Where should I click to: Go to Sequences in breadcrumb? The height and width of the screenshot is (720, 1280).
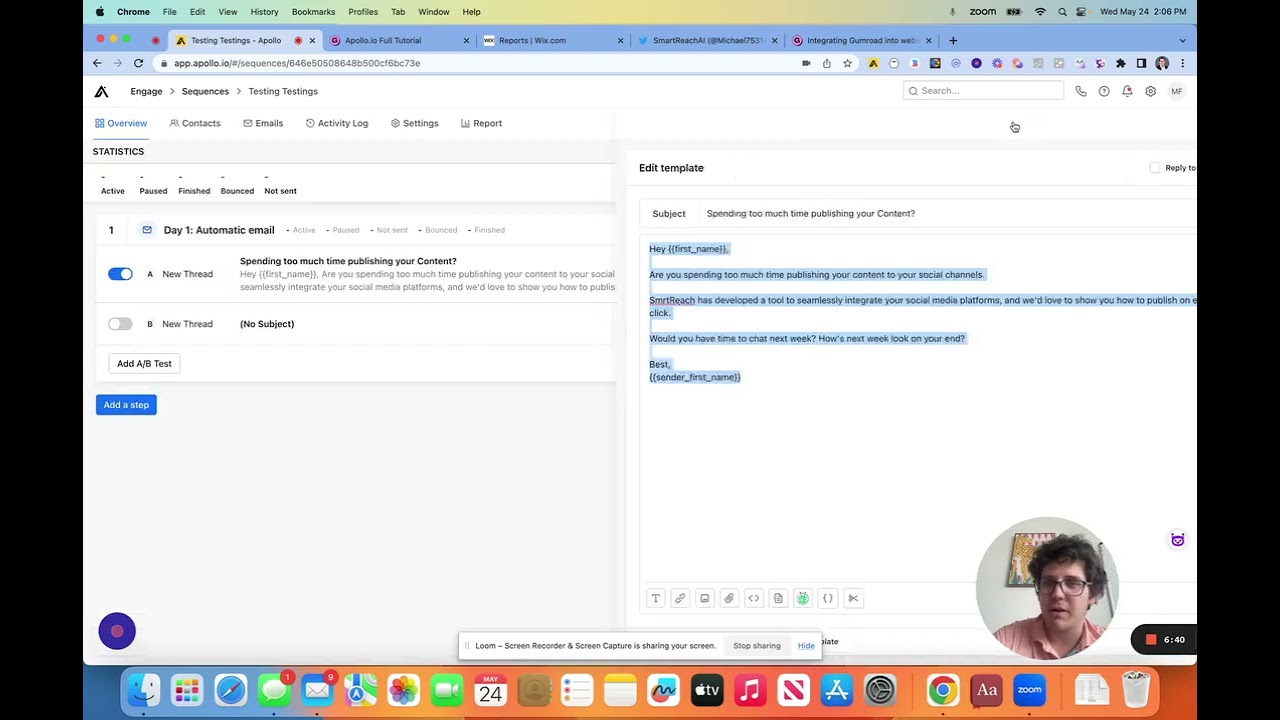click(x=205, y=91)
